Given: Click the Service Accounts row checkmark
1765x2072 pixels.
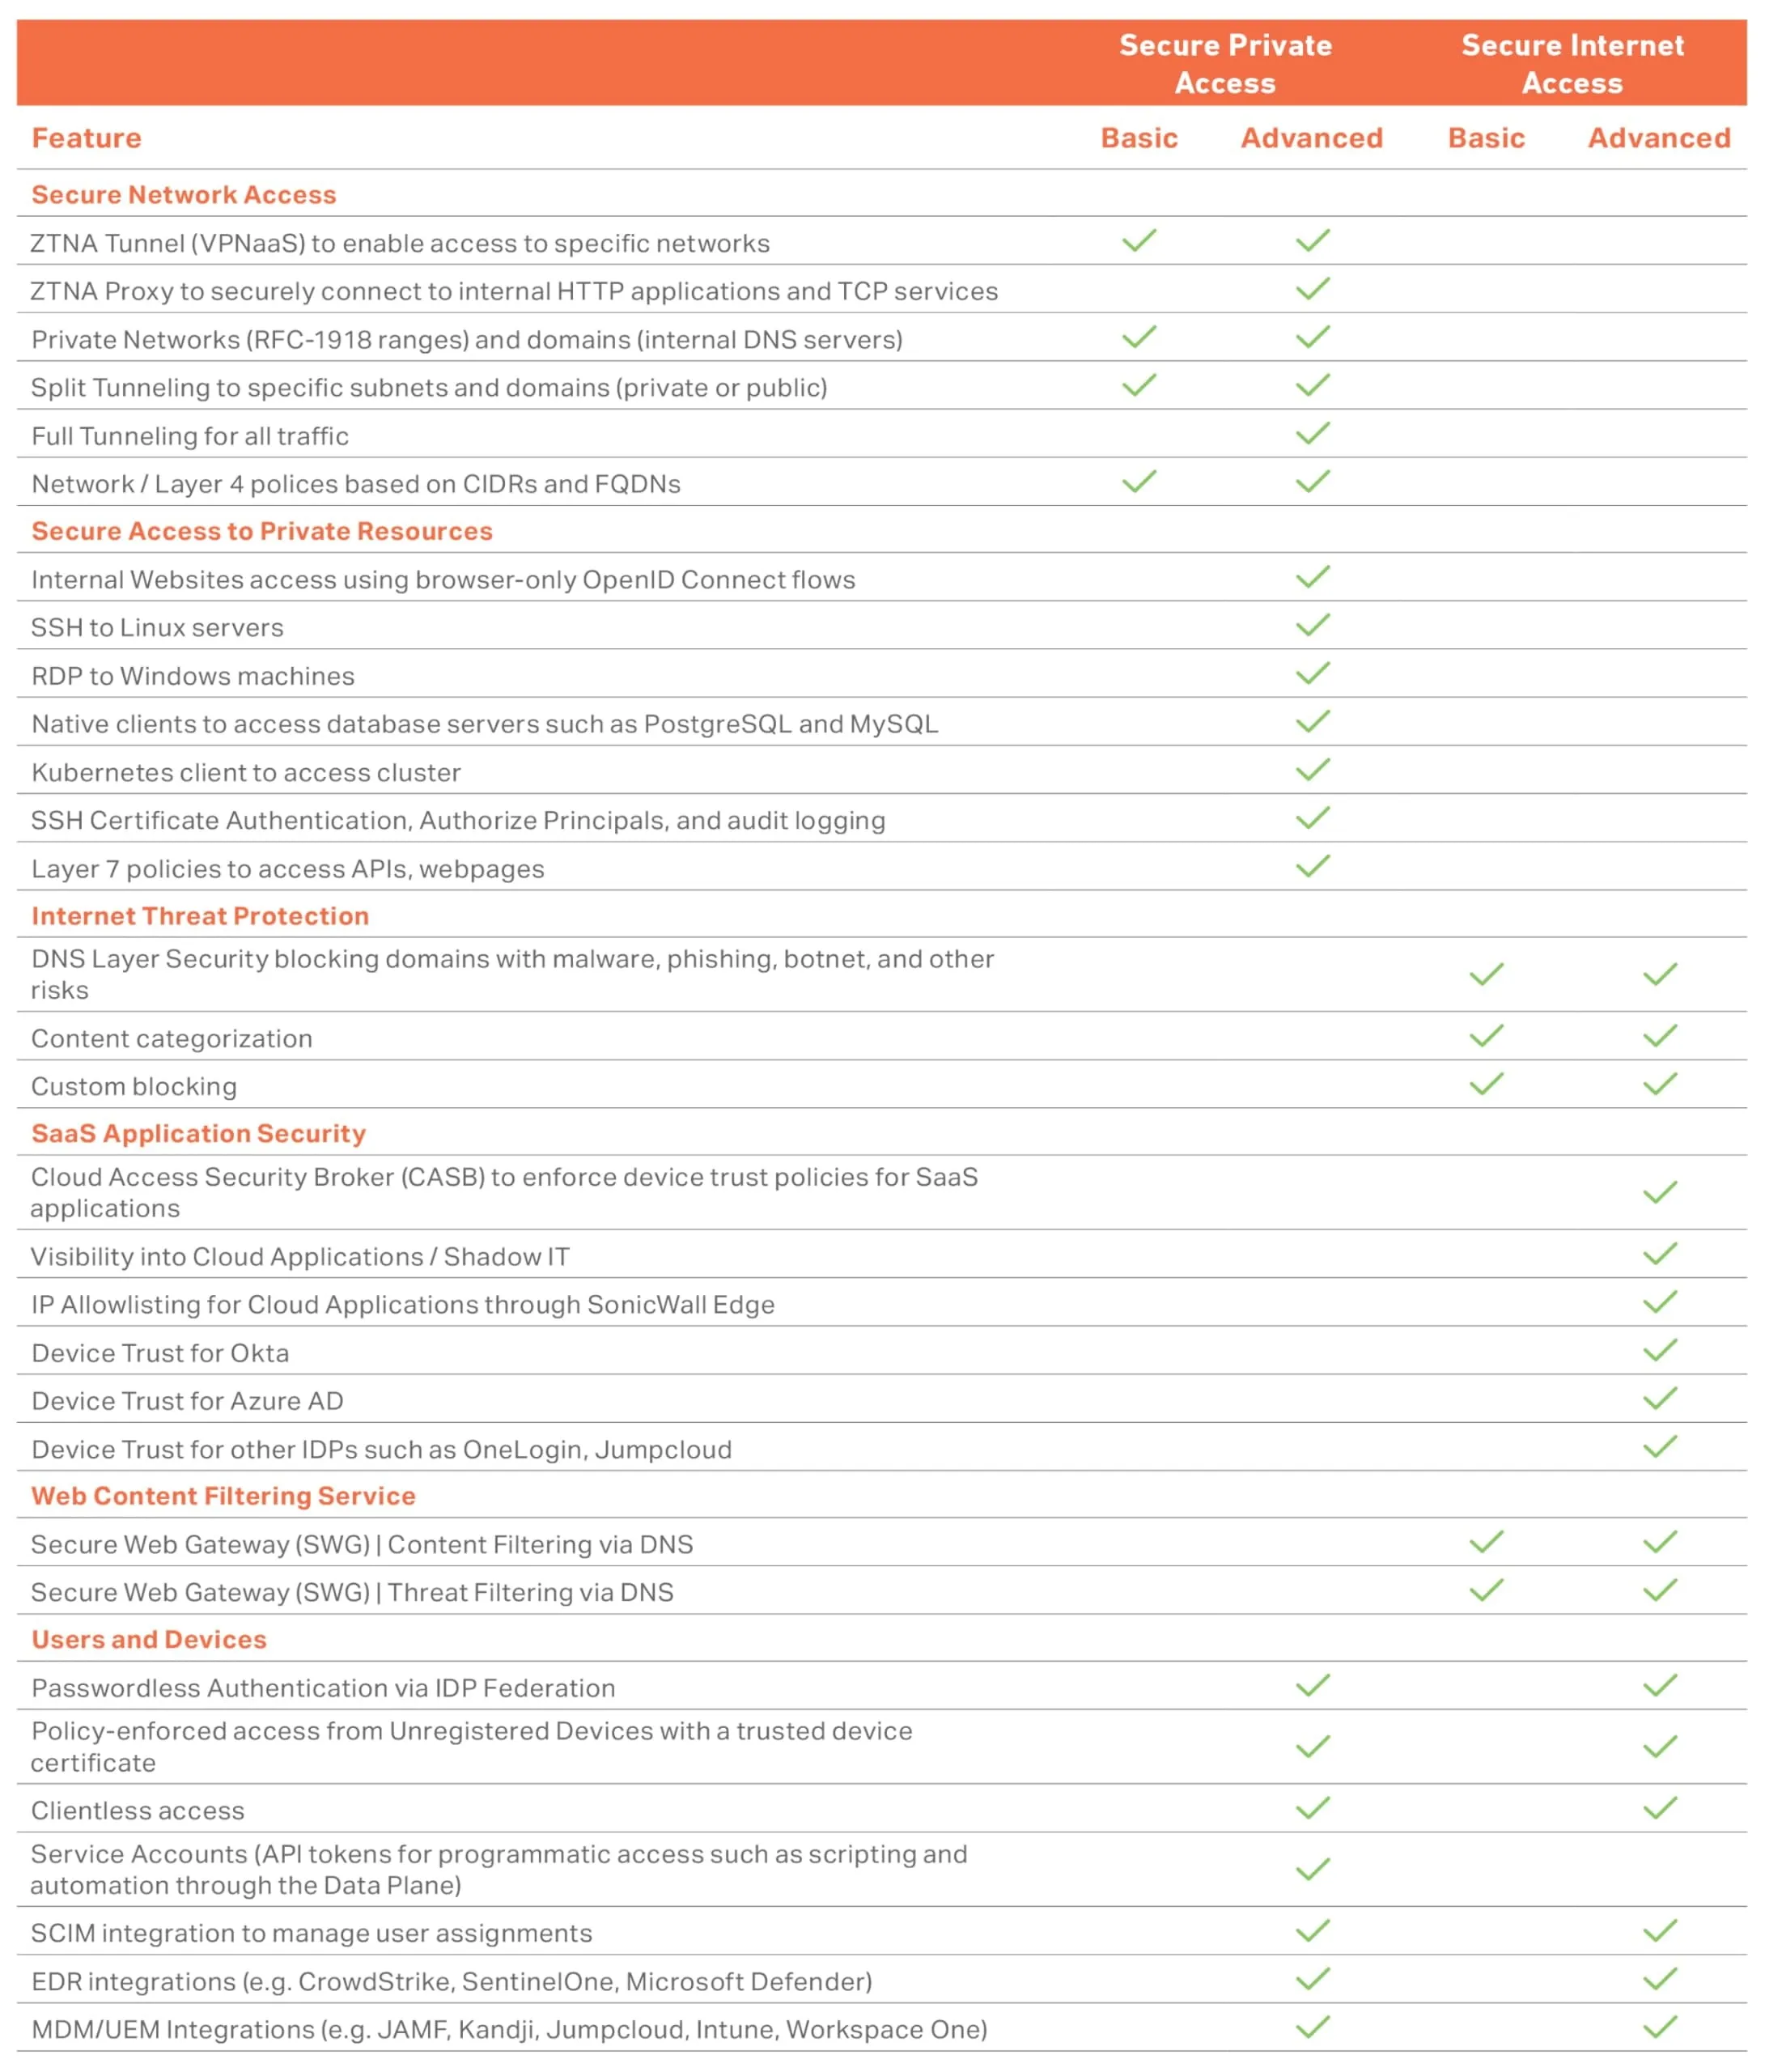Looking at the screenshot, I should [x=1312, y=1869].
